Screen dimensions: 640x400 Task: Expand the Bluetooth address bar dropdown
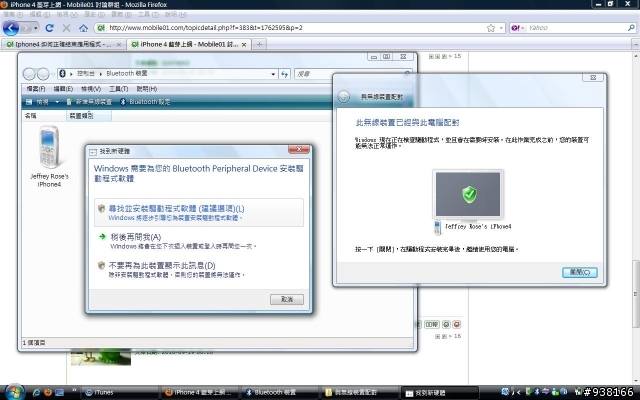click(x=273, y=74)
